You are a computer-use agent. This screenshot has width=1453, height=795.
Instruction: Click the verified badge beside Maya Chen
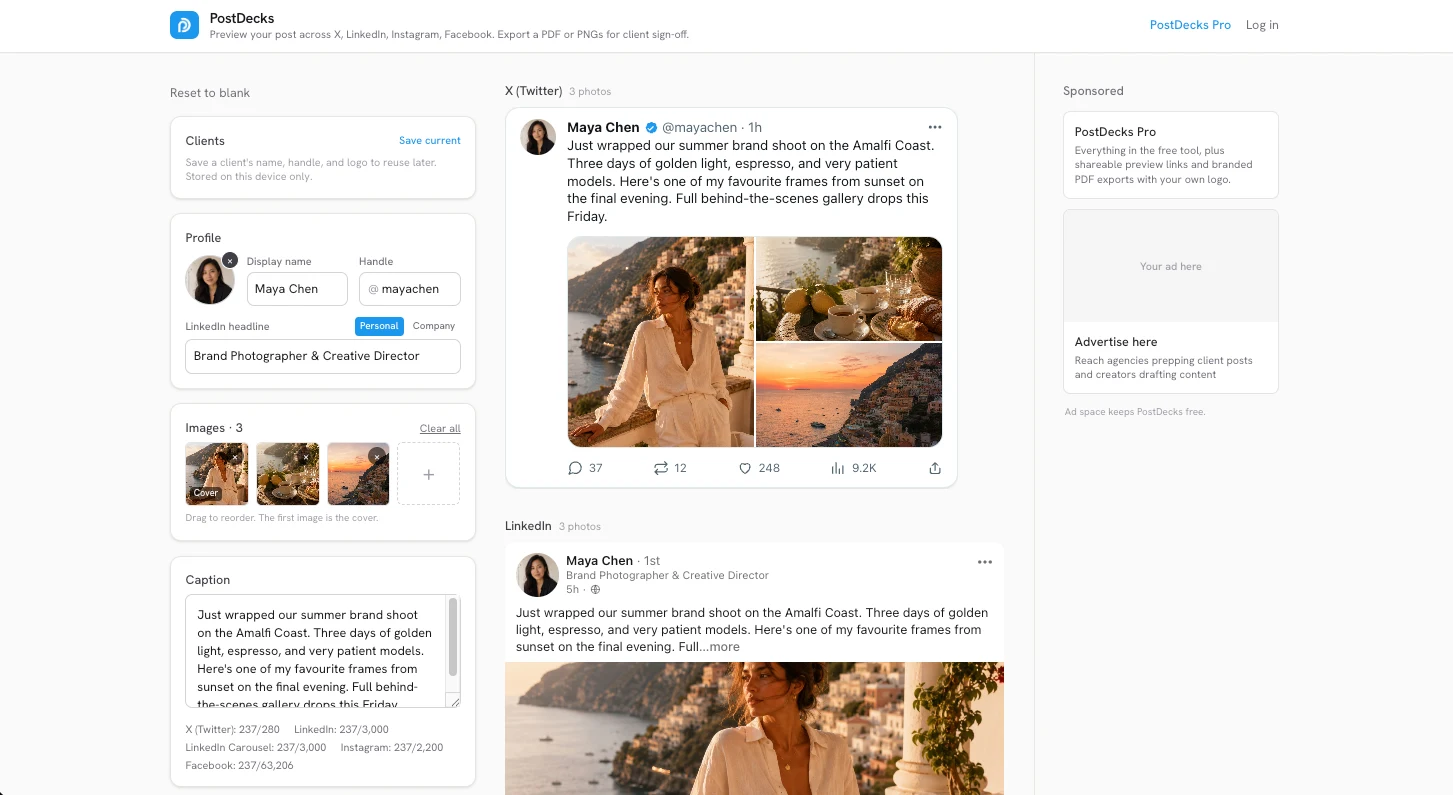click(651, 127)
